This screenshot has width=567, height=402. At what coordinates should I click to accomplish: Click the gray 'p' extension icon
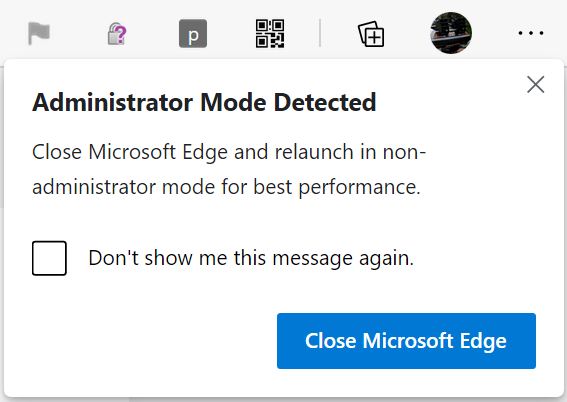pyautogui.click(x=193, y=34)
